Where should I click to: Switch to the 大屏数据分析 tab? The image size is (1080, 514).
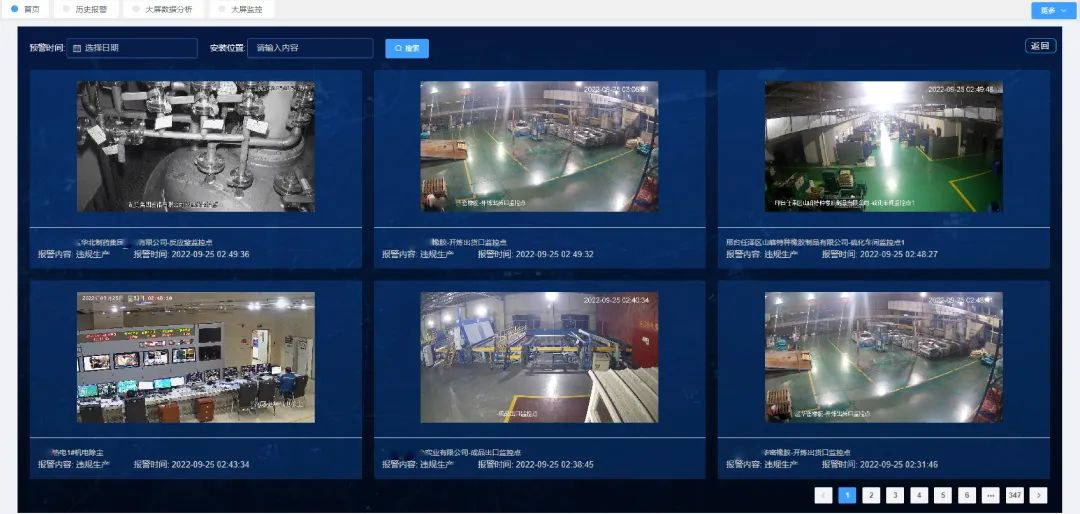click(163, 9)
